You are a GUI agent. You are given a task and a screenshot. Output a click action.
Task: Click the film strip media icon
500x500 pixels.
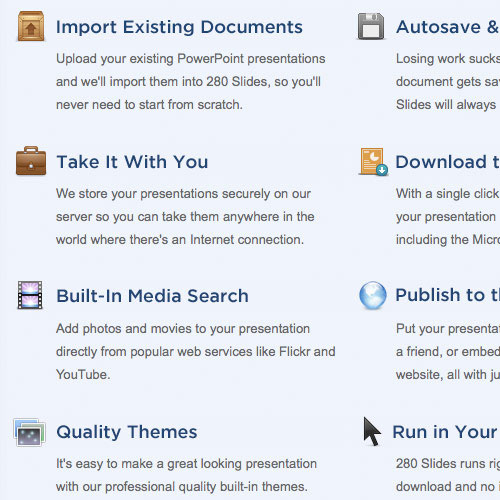(30, 295)
